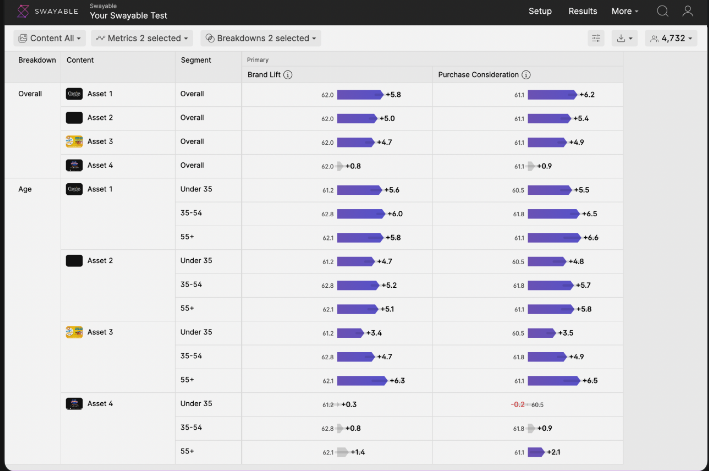Go to the Setup tab
Image resolution: width=709 pixels, height=471 pixels.
click(540, 11)
